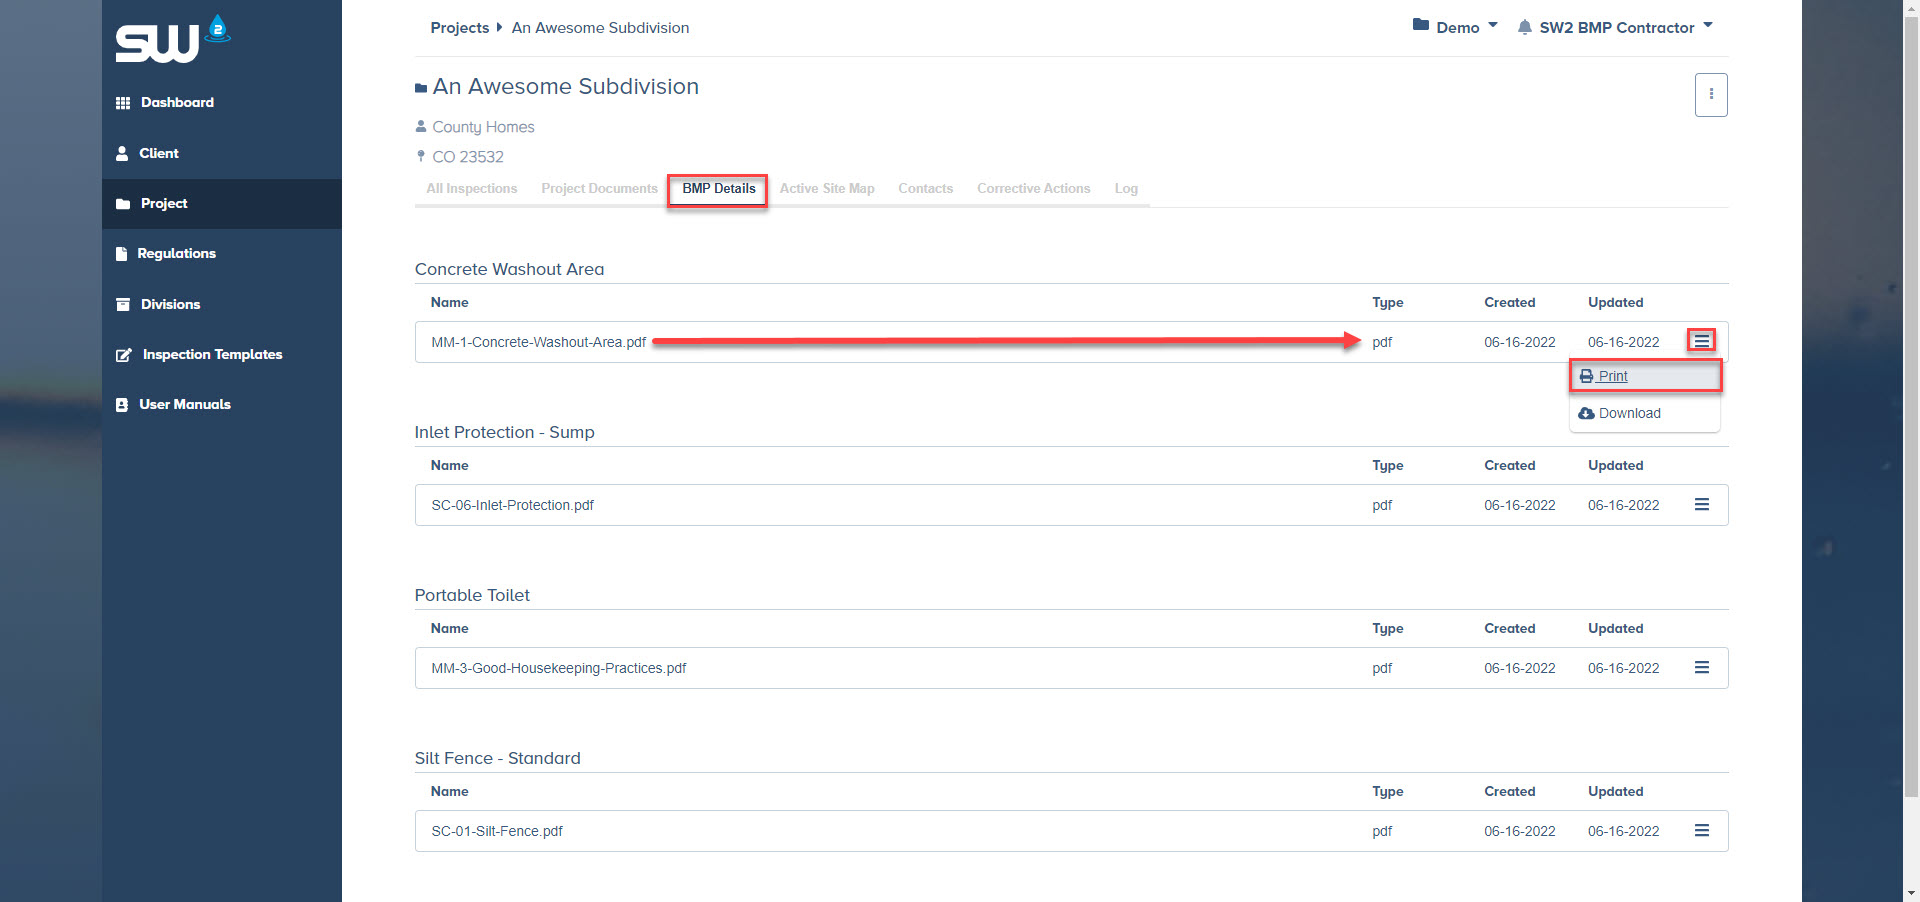Open Regulations page from sidebar

[x=176, y=254]
